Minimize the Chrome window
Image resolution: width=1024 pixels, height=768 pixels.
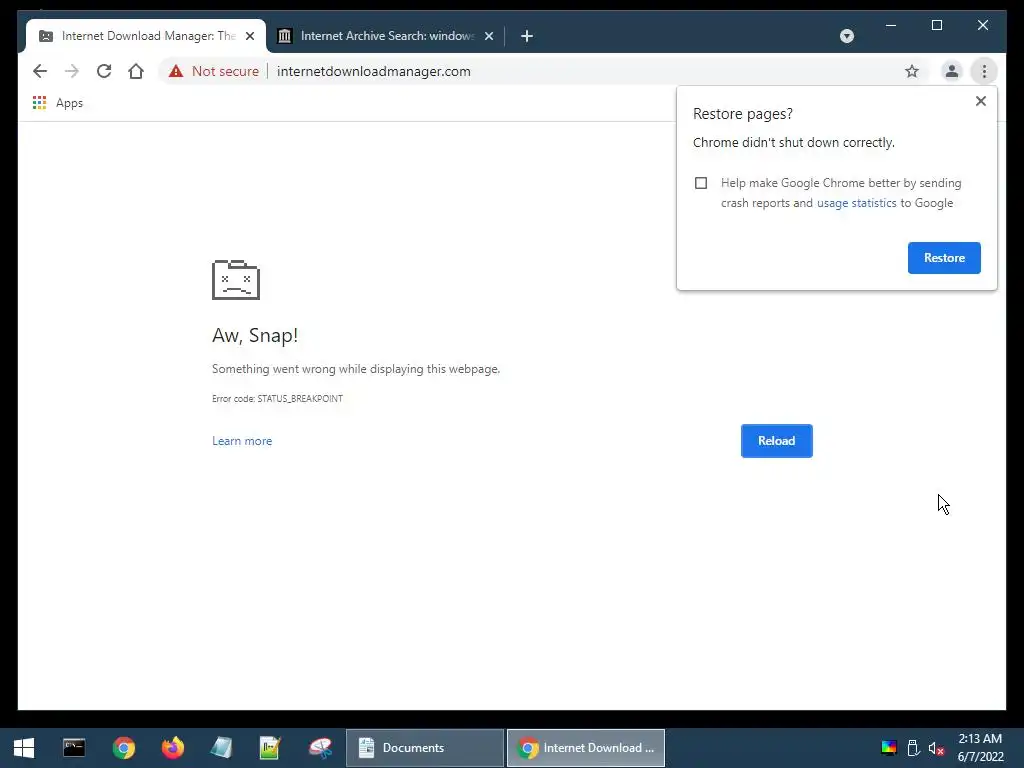pos(891,25)
